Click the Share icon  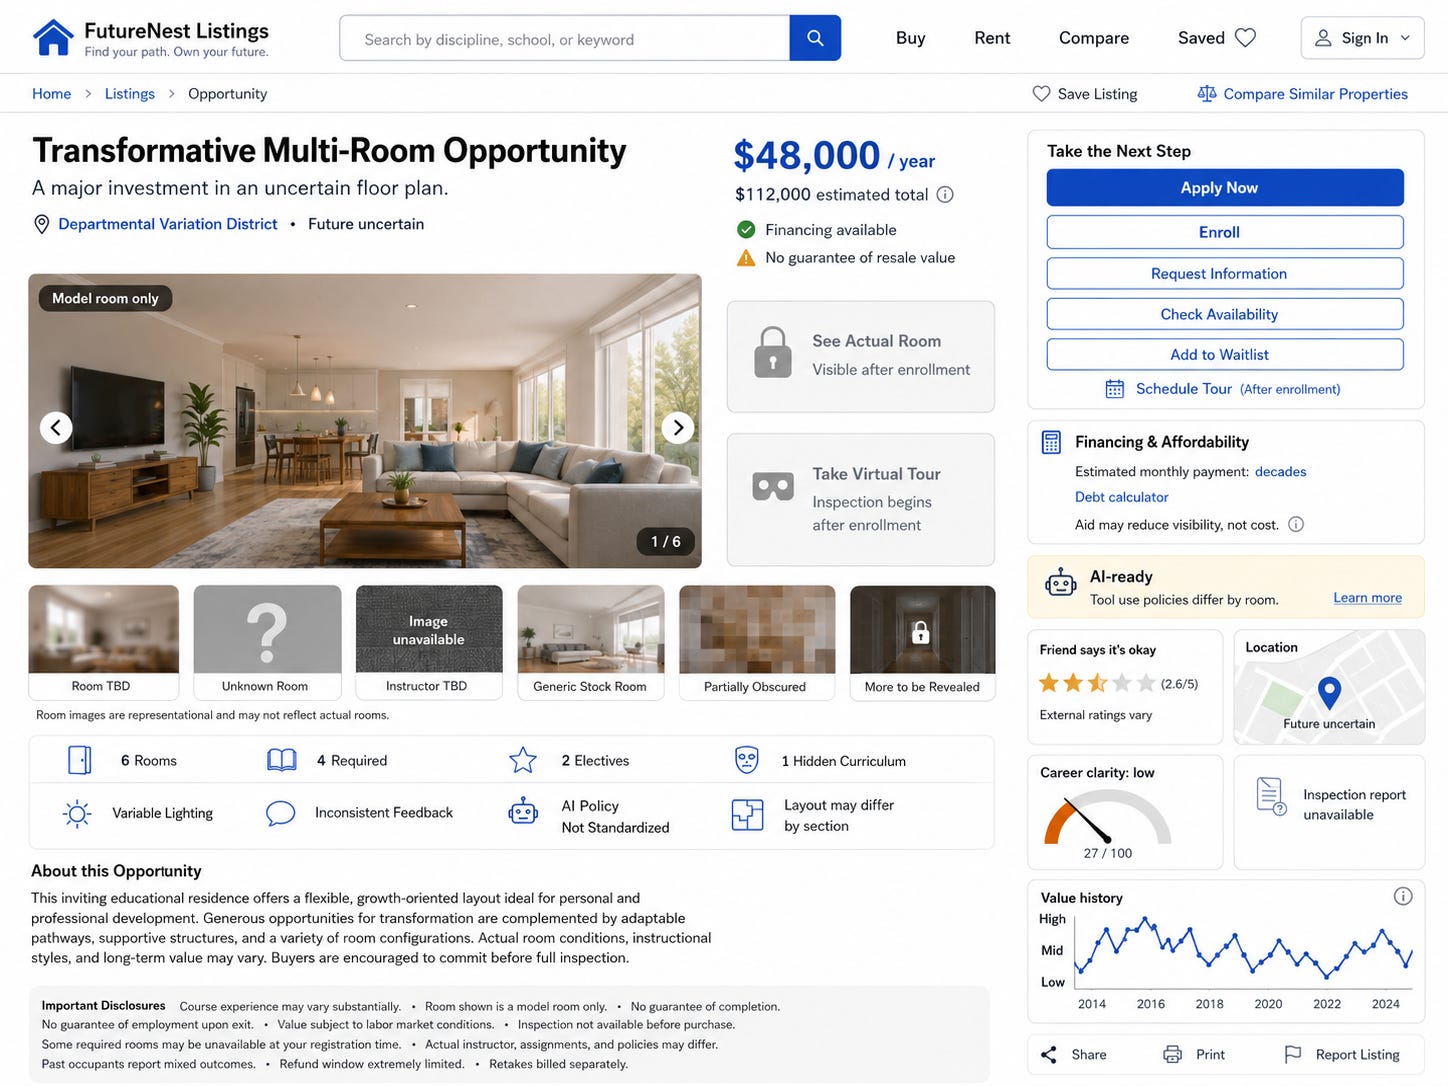1049,1054
